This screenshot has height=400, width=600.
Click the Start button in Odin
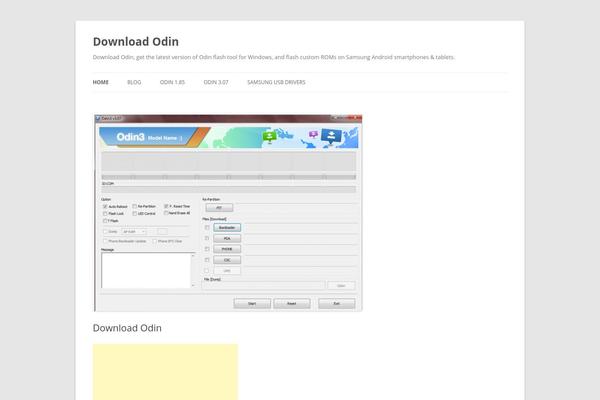click(x=252, y=304)
